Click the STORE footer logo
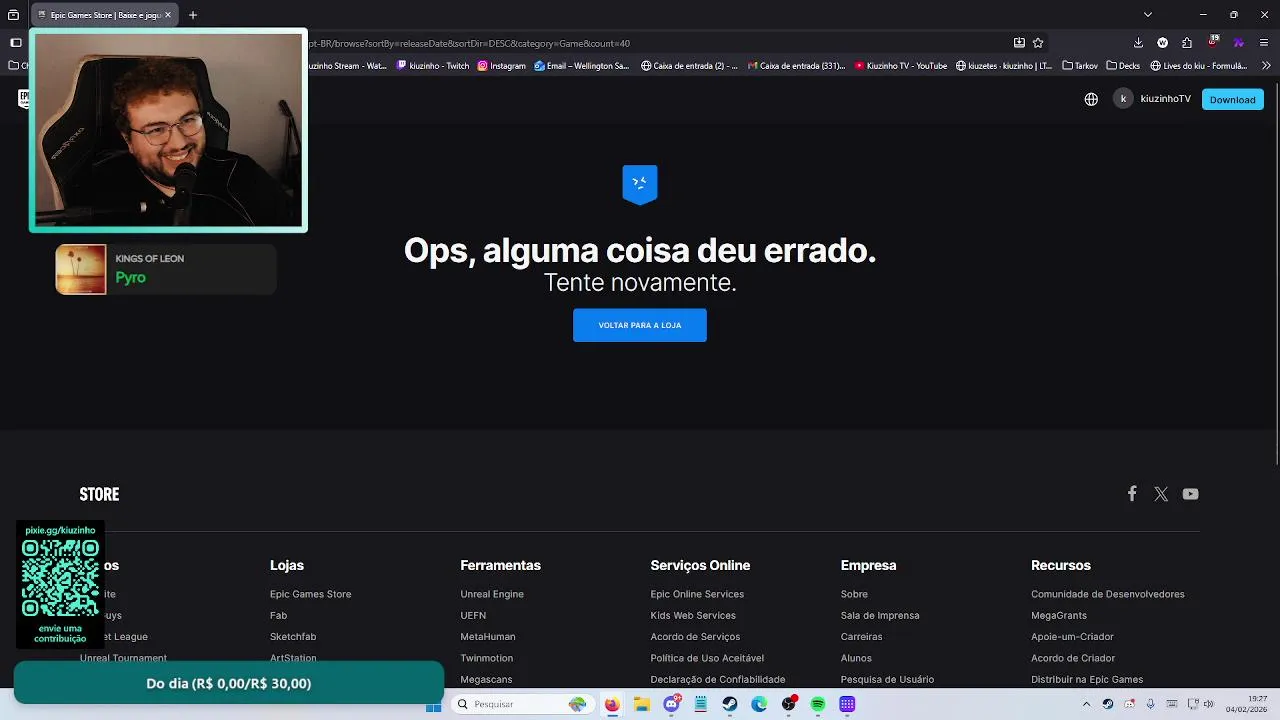Image resolution: width=1280 pixels, height=720 pixels. pos(99,494)
